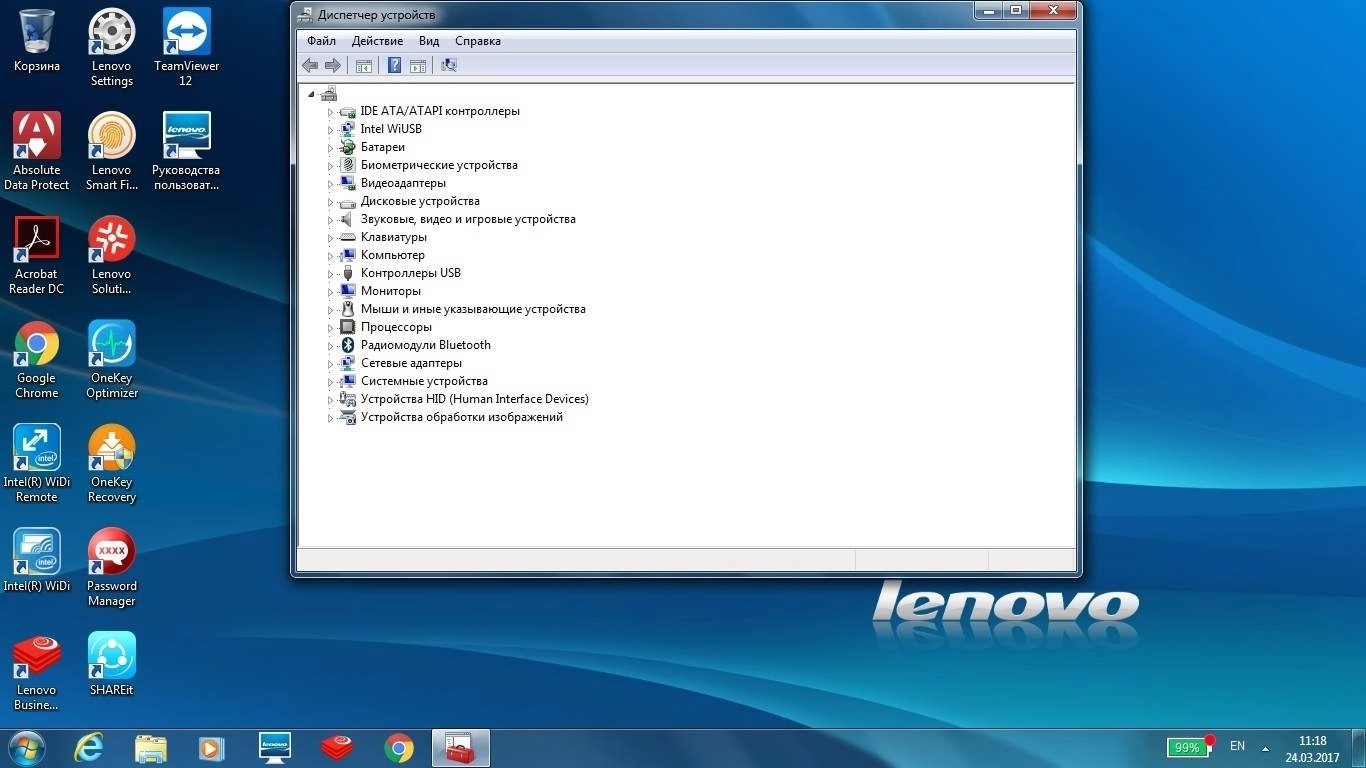Click the speaker icon beside Звуковые устройства
1366x768 pixels.
[348, 219]
